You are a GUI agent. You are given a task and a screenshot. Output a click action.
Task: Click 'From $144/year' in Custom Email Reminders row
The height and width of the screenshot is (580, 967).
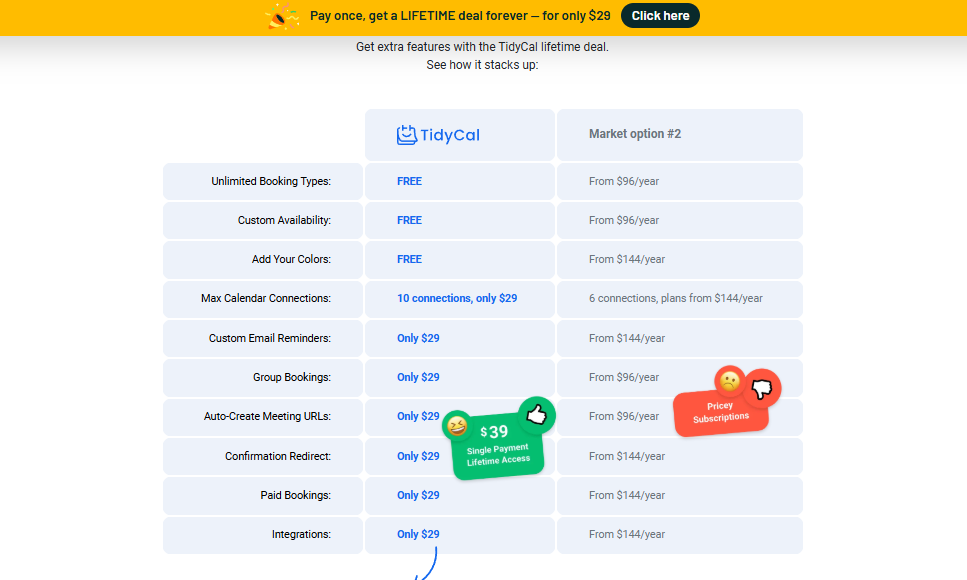coord(627,338)
